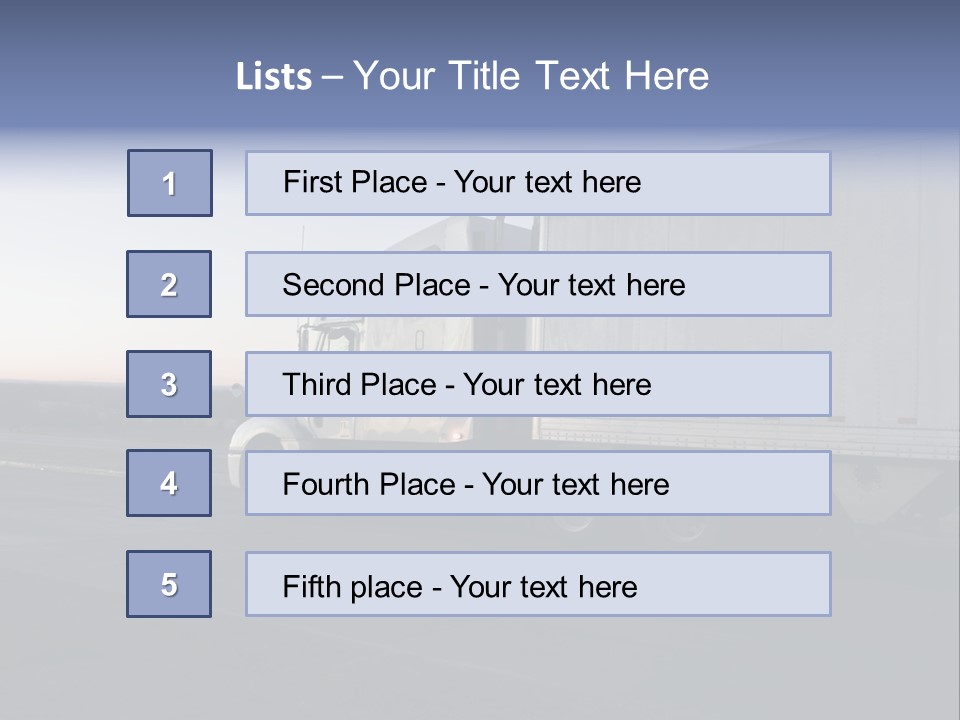Click 'Your Title Text Here' title text
960x720 pixels.
click(x=531, y=77)
